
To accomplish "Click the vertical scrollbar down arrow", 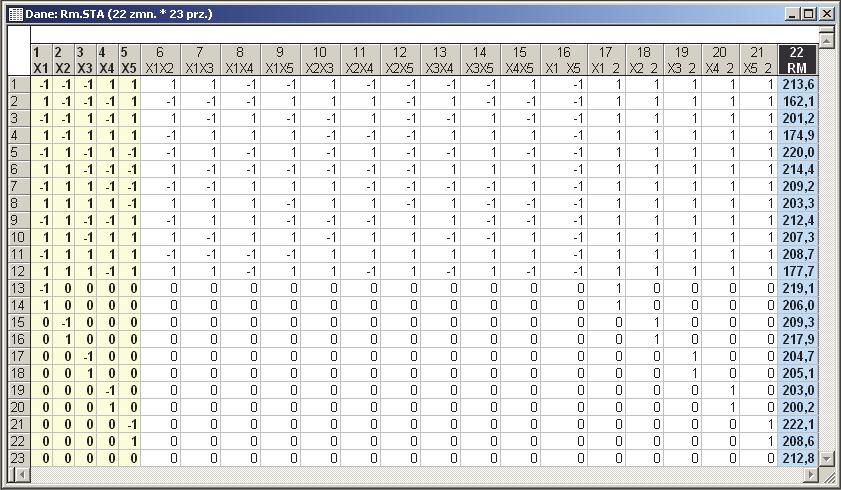I will [x=827, y=459].
